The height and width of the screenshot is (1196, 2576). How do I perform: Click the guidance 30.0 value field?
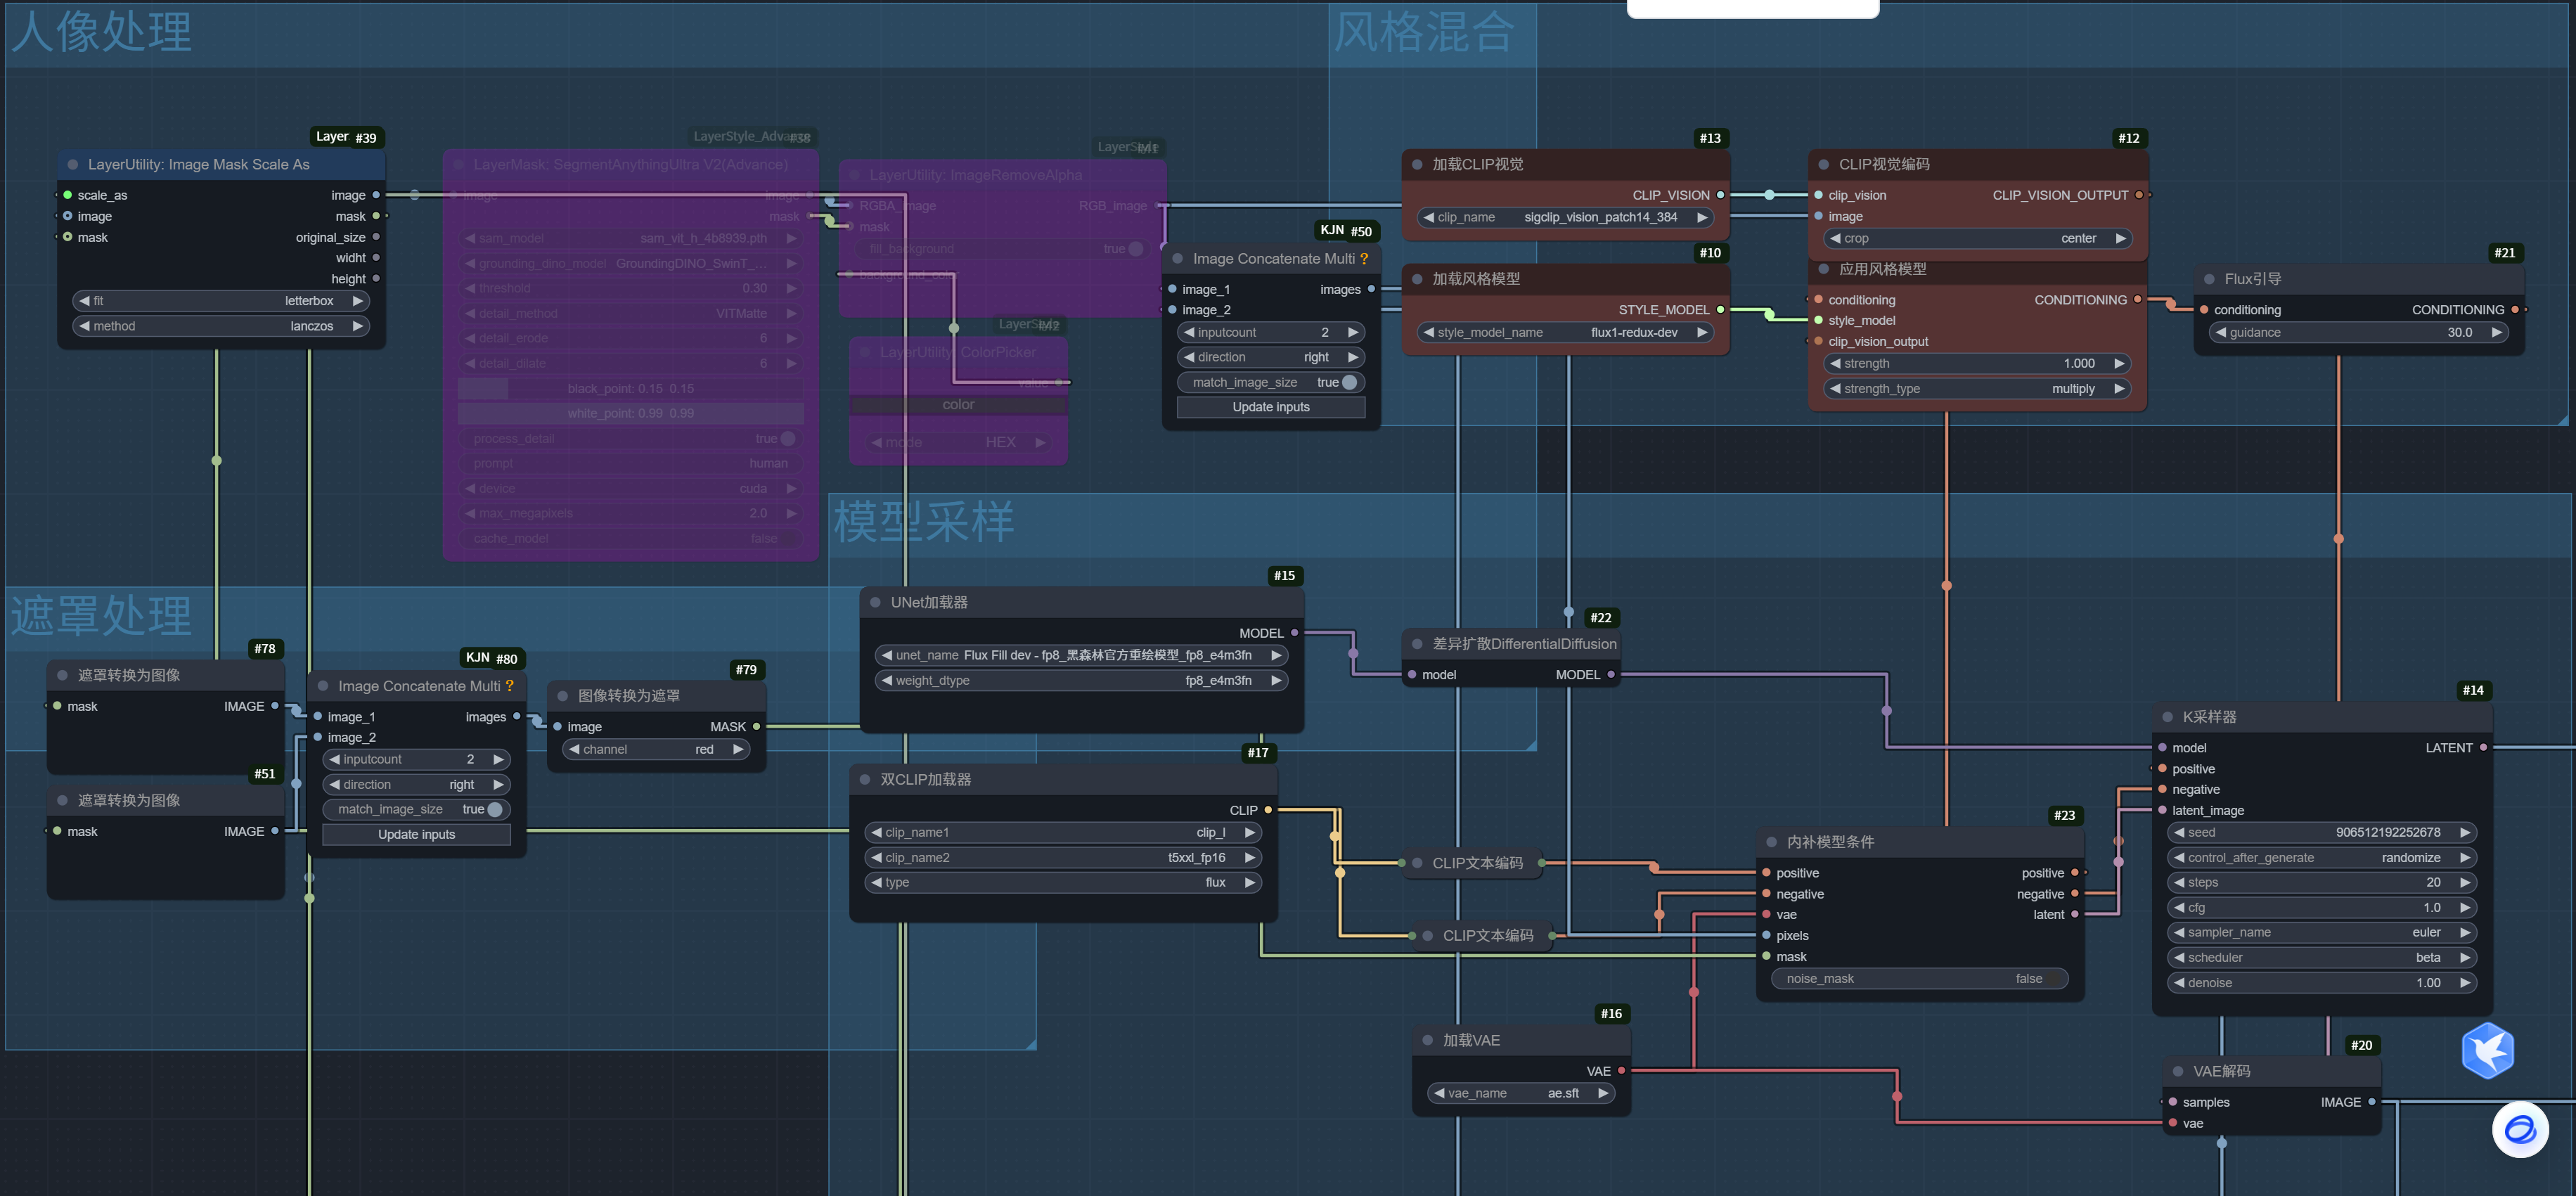[x=2360, y=332]
